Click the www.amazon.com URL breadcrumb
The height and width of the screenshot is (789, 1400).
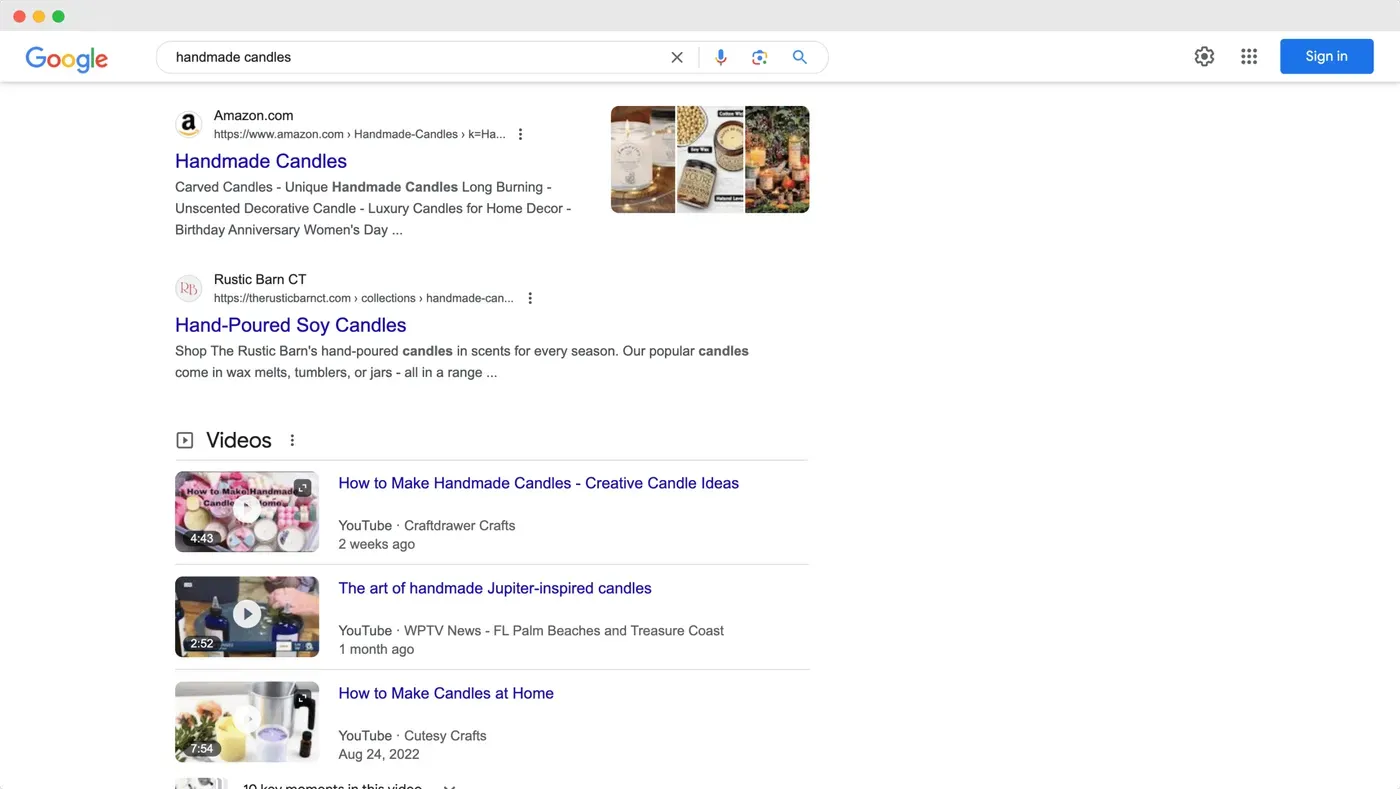(359, 134)
